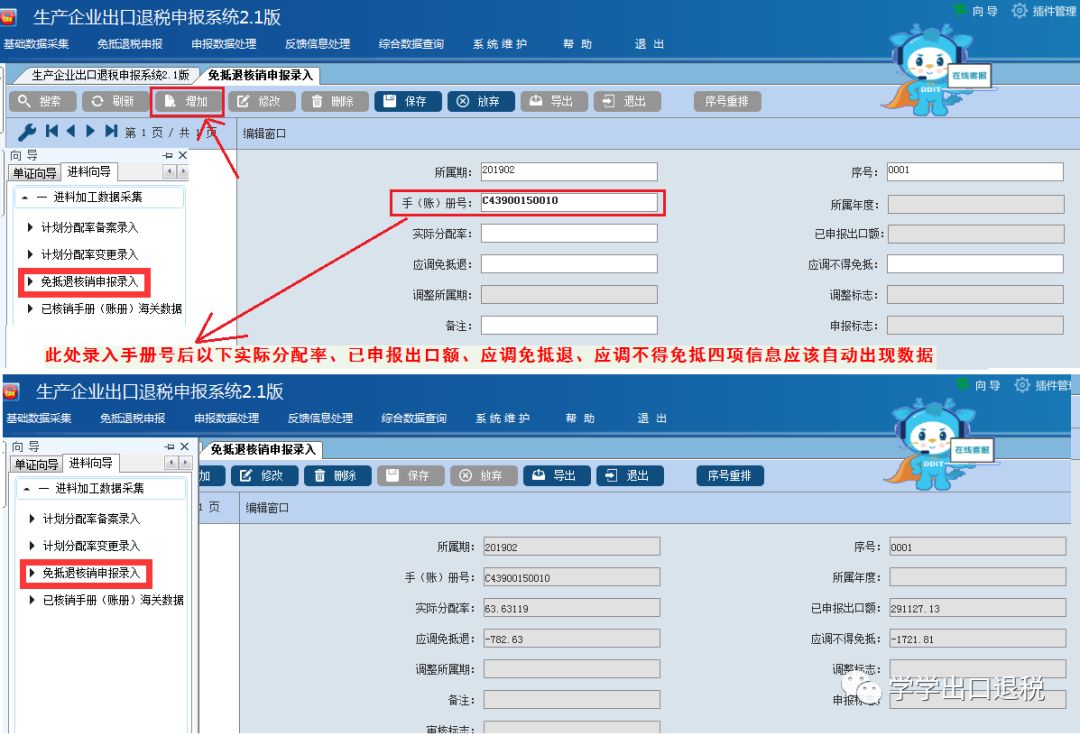
Task: Go to previous page using the left triangle
Action: pos(71,131)
